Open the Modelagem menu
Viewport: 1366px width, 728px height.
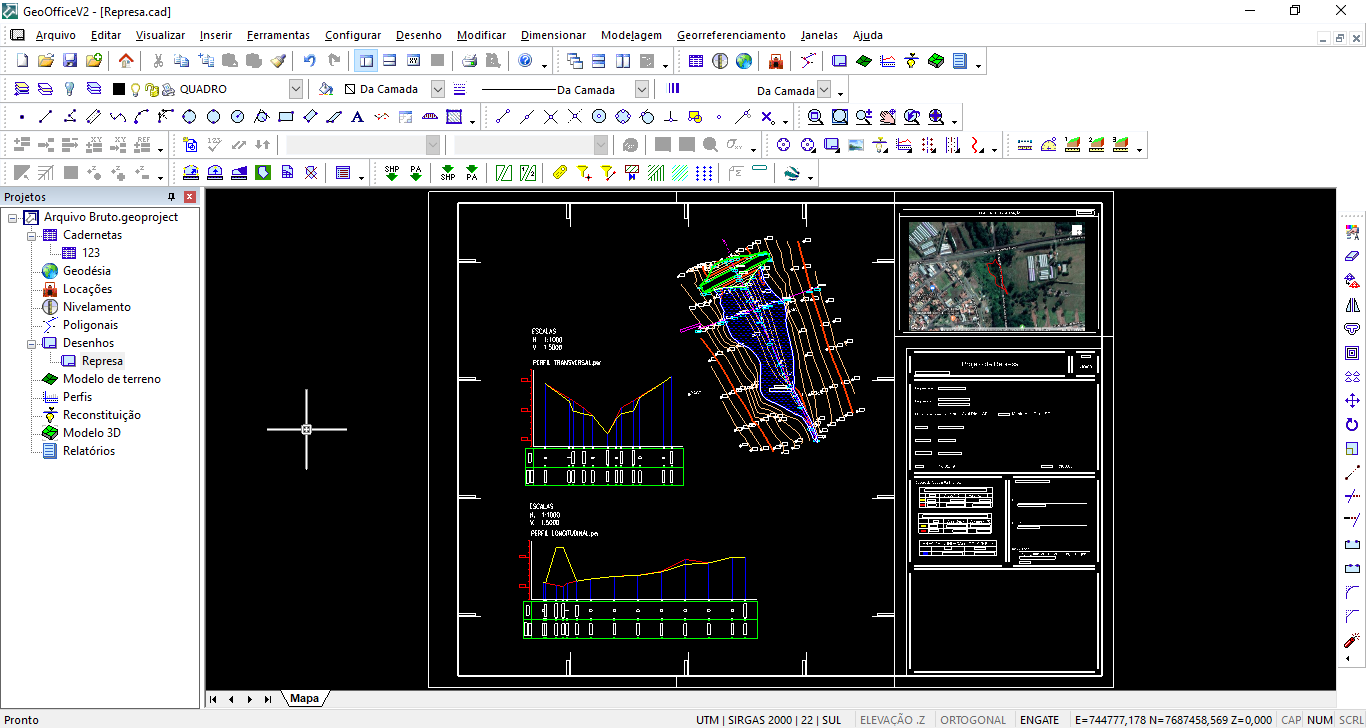[x=631, y=35]
